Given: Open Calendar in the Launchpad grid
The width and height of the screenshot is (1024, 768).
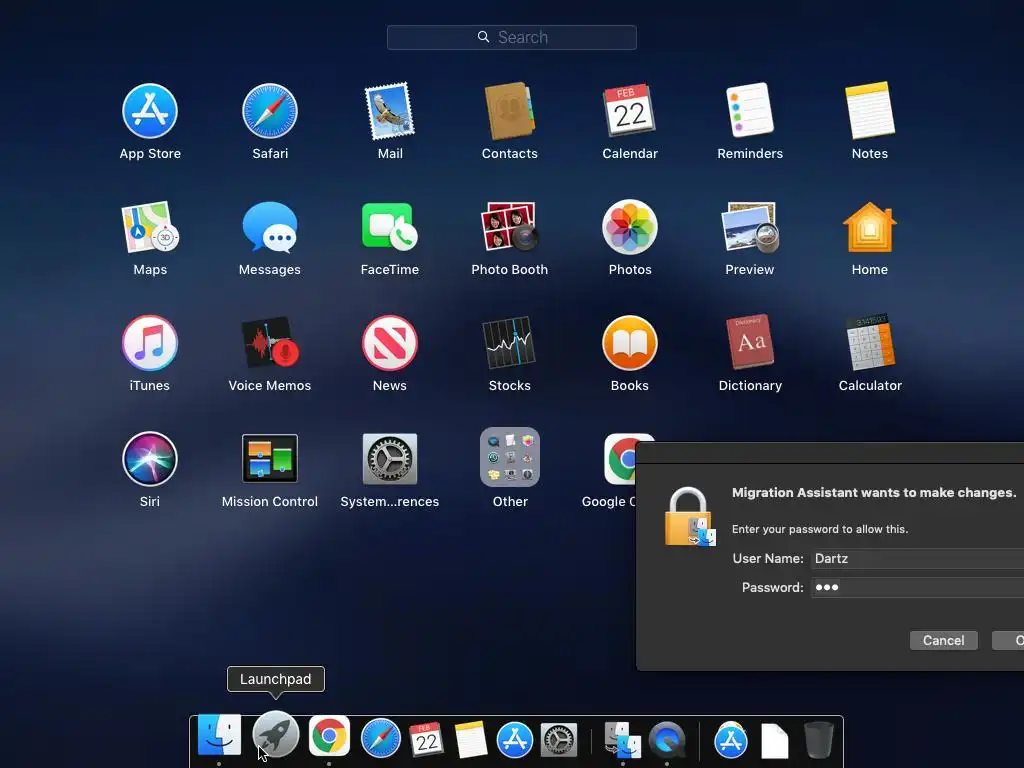Looking at the screenshot, I should pos(630,111).
